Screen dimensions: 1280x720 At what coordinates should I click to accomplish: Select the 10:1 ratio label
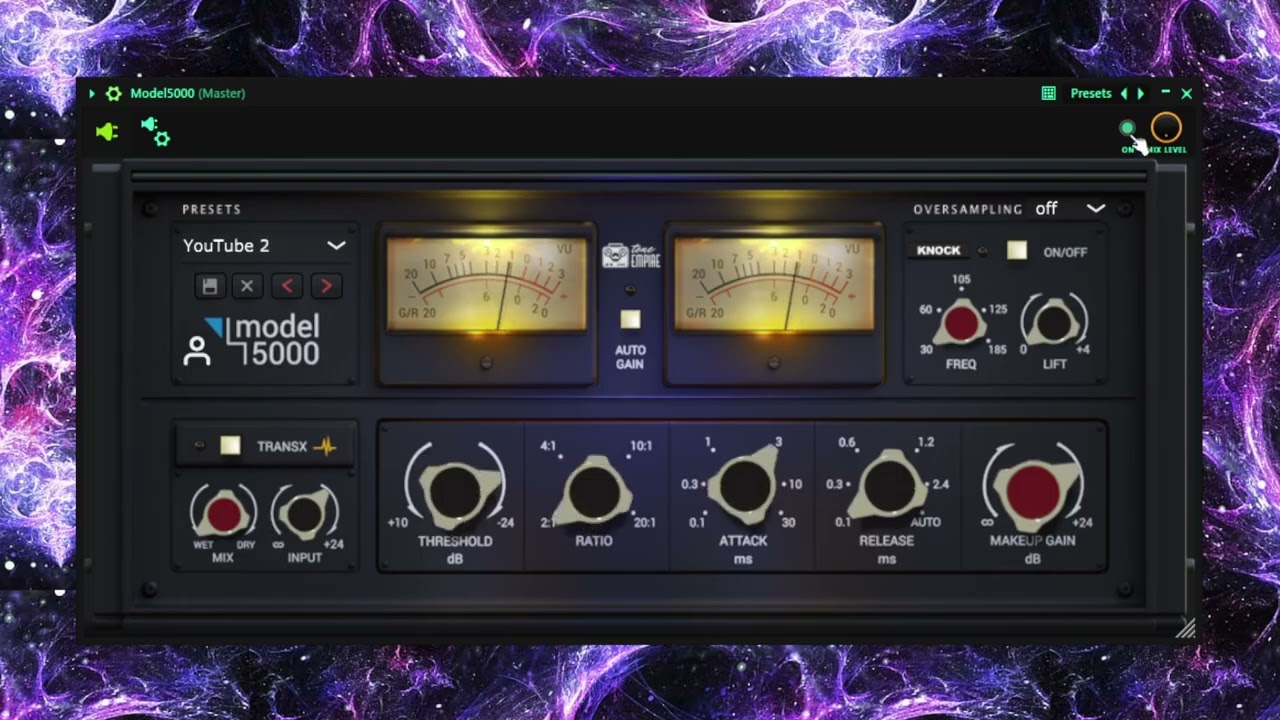(x=641, y=446)
